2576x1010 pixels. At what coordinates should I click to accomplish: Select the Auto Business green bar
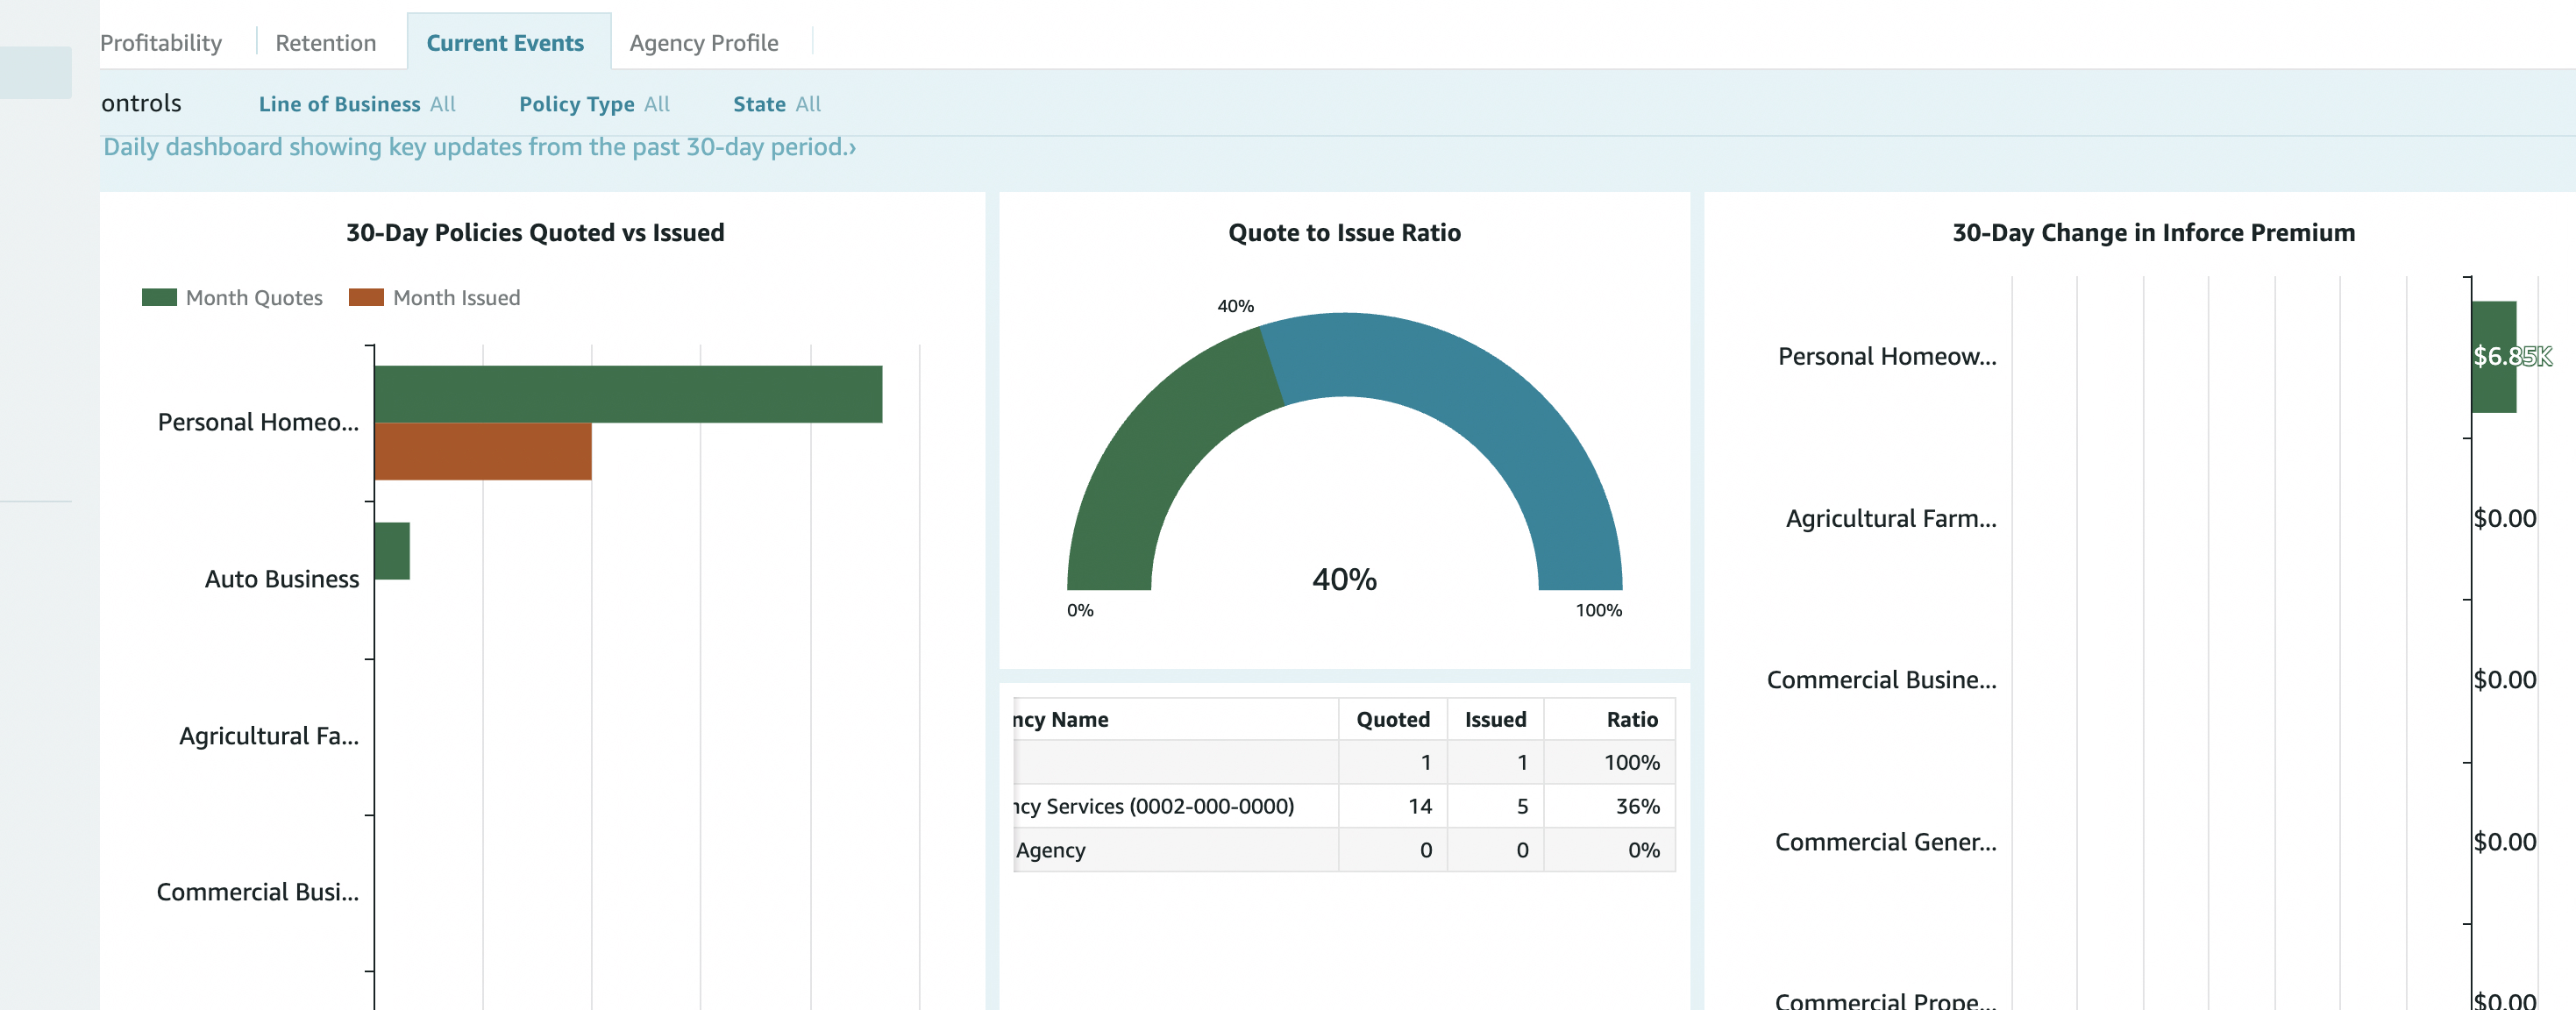click(x=392, y=550)
